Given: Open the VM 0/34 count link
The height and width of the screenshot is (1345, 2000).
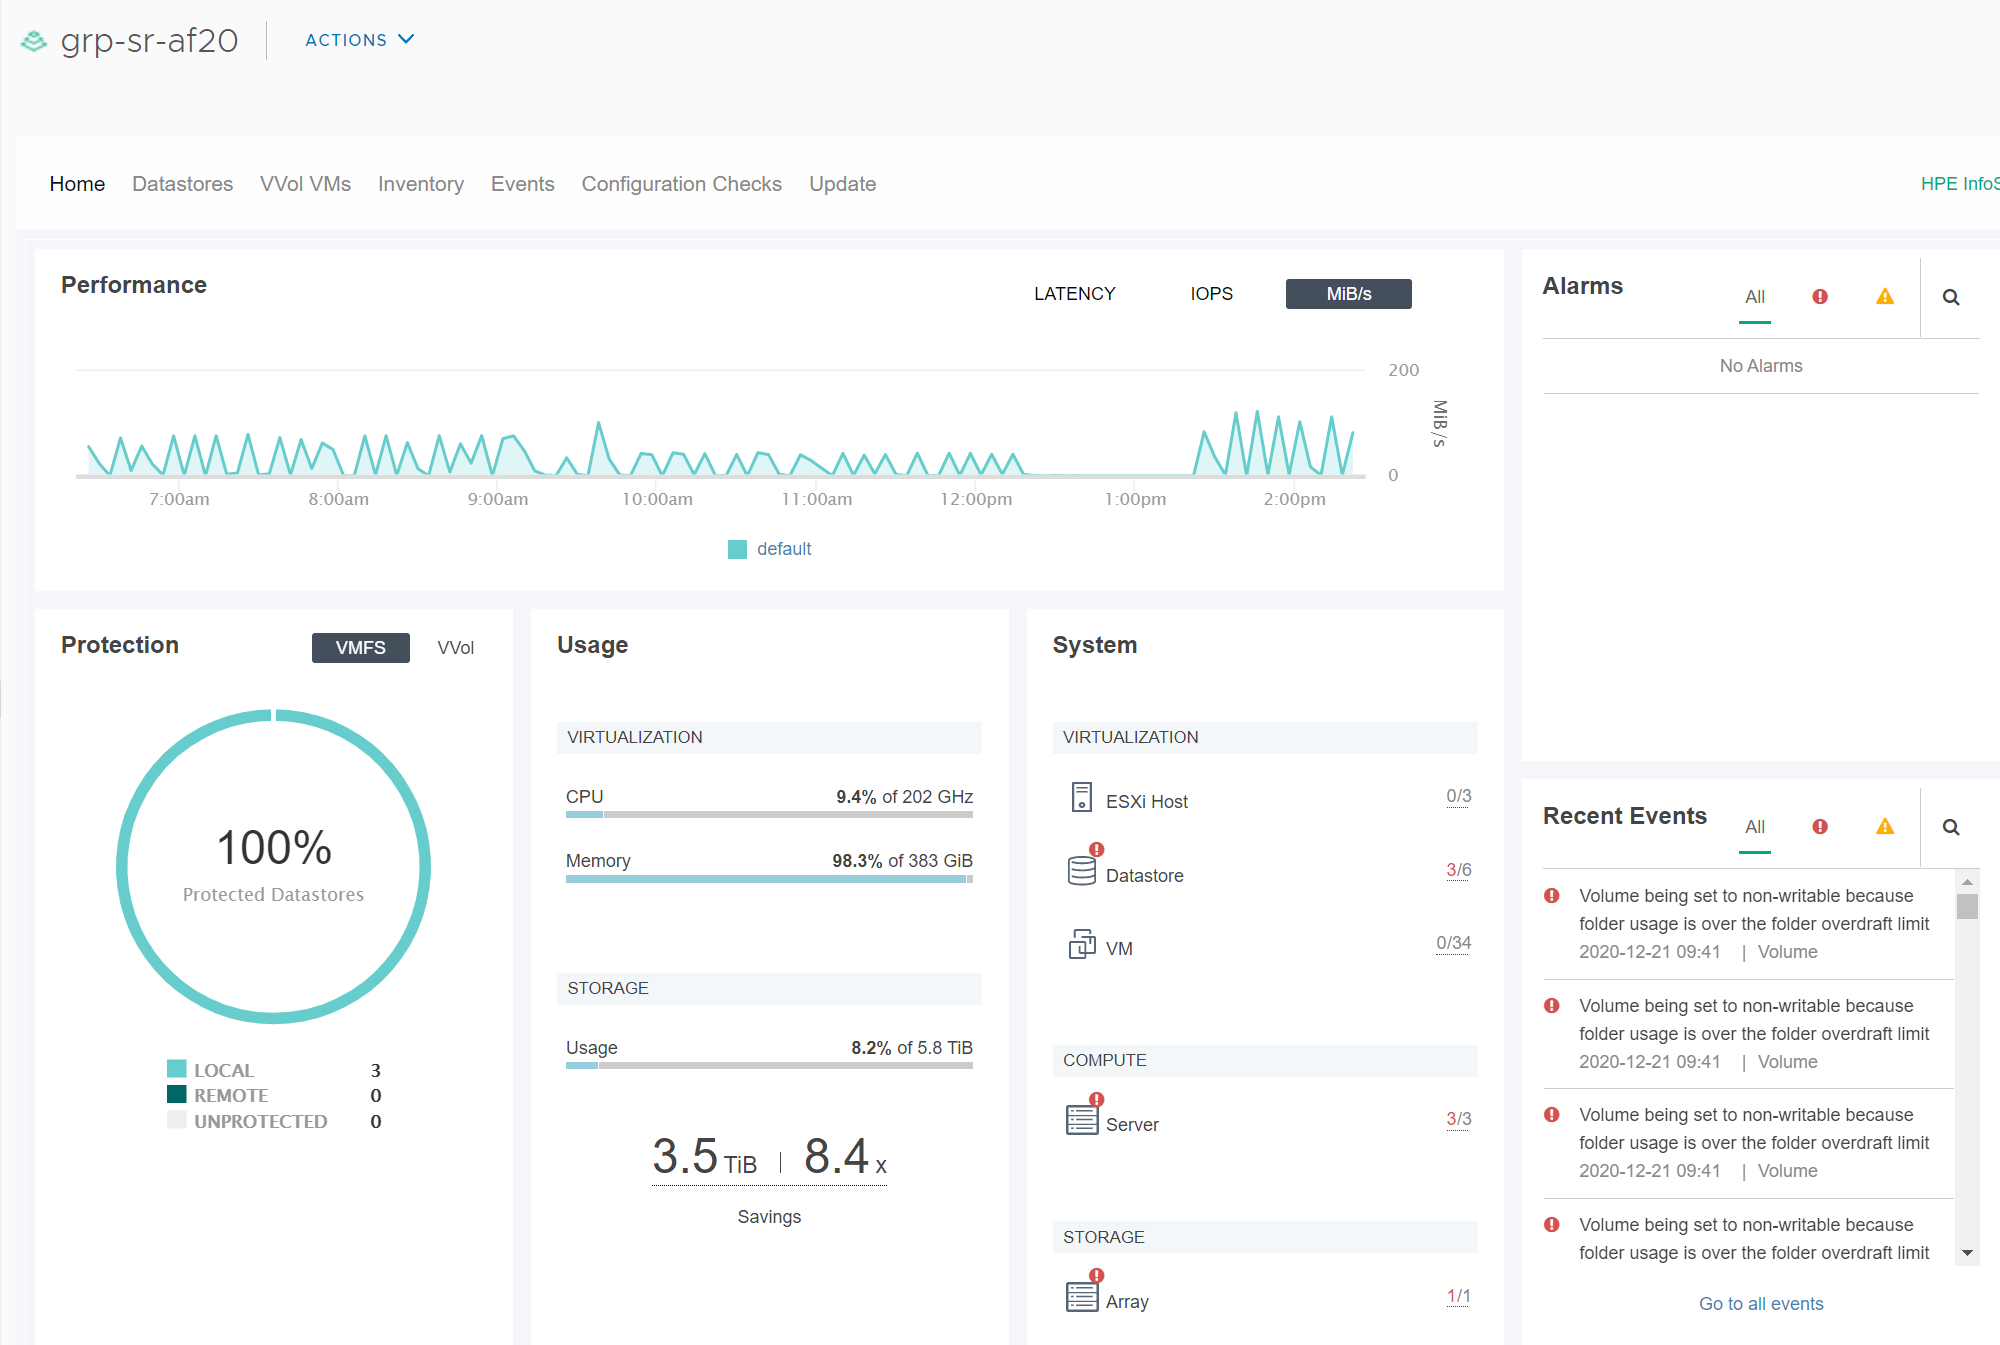Looking at the screenshot, I should click(1454, 943).
